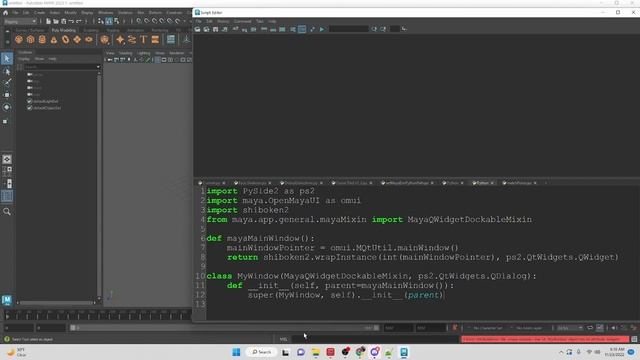Select defaultObjectSet in Outliner
Image resolution: width=640 pixels, height=360 pixels.
(x=47, y=108)
